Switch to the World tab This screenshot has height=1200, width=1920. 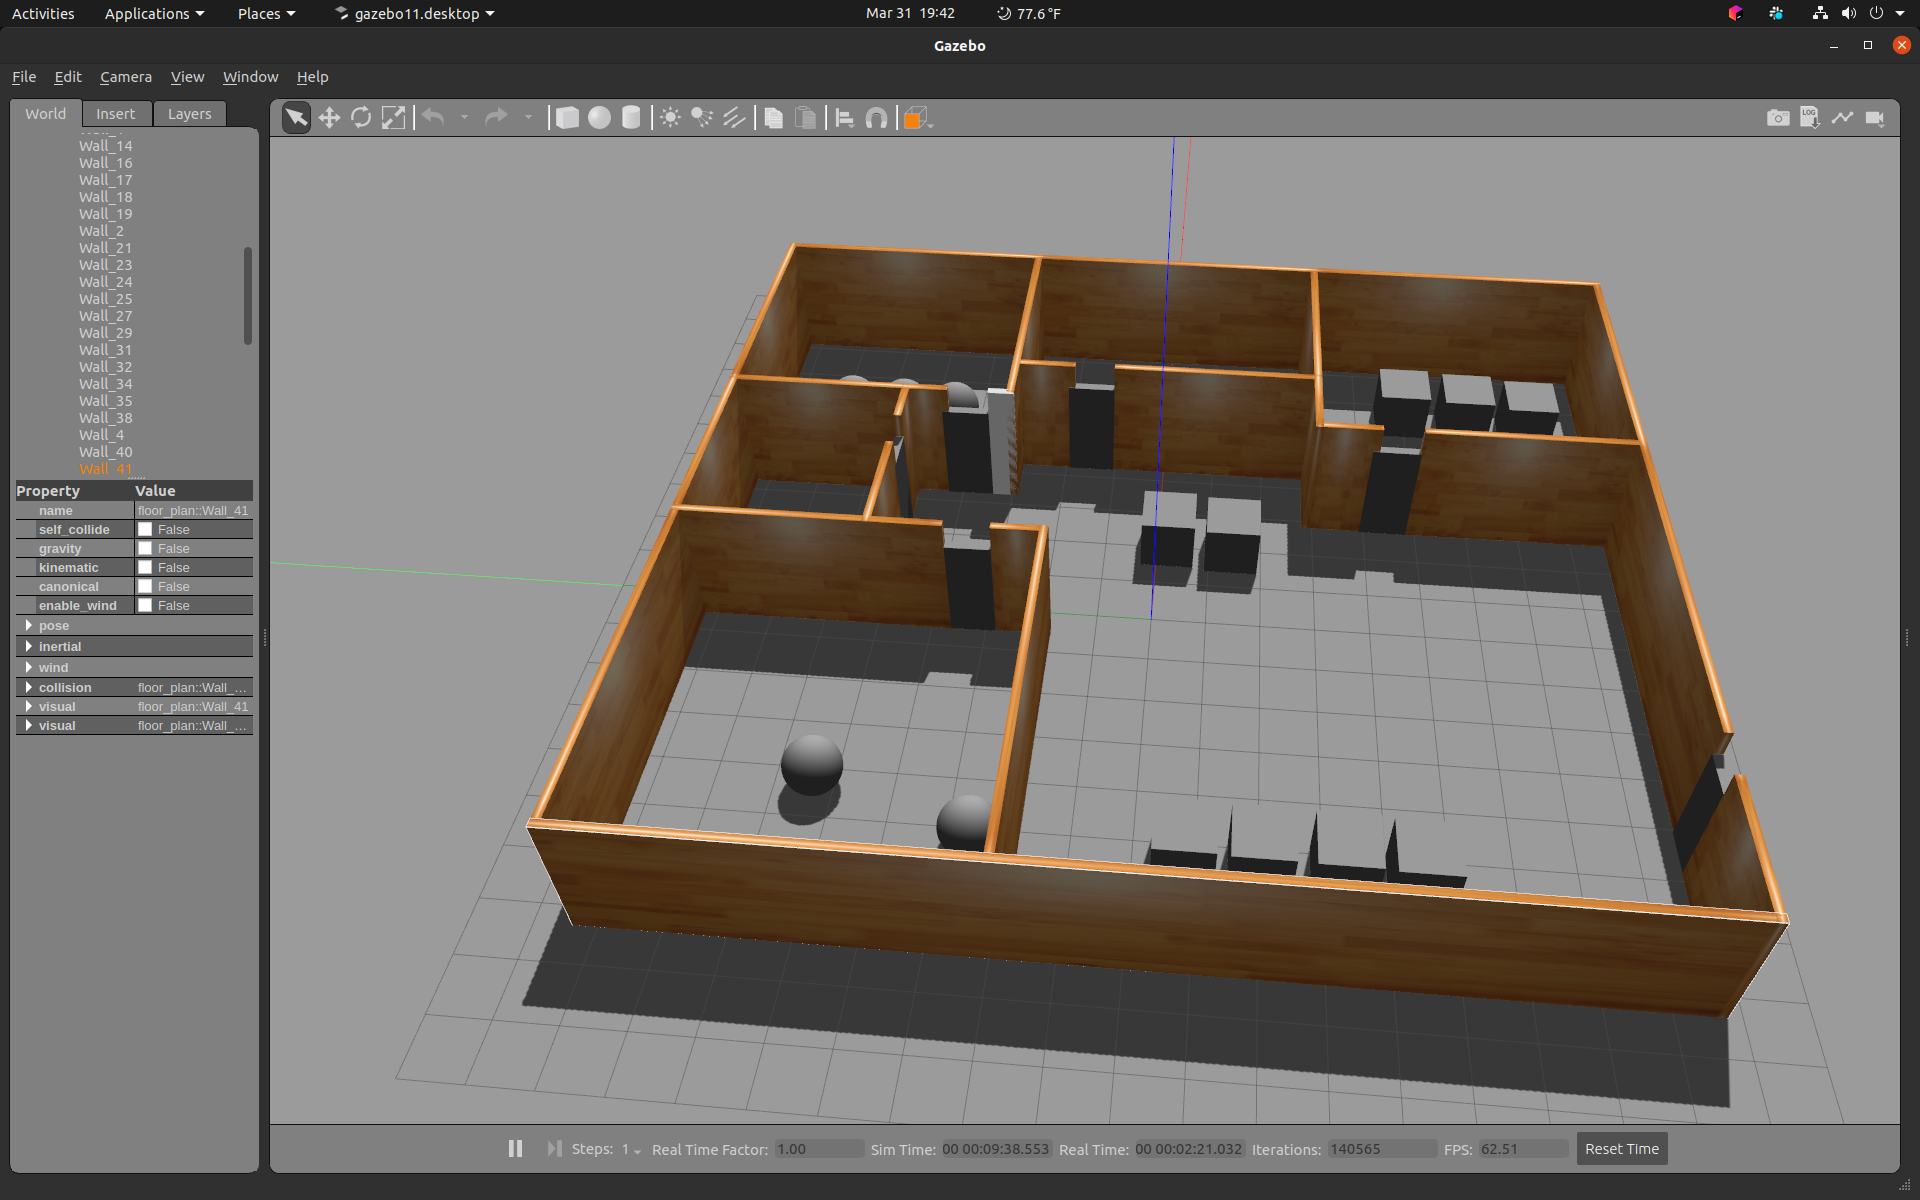(46, 114)
